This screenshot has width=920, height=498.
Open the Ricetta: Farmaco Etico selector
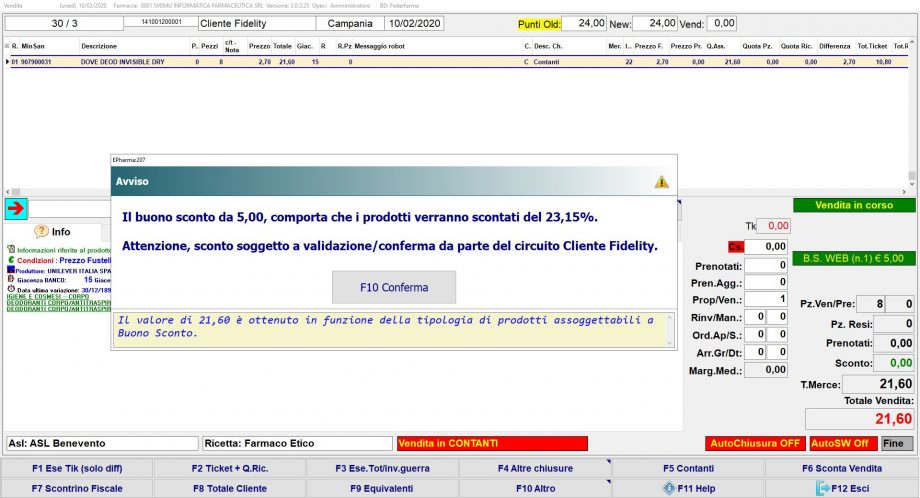tap(296, 443)
